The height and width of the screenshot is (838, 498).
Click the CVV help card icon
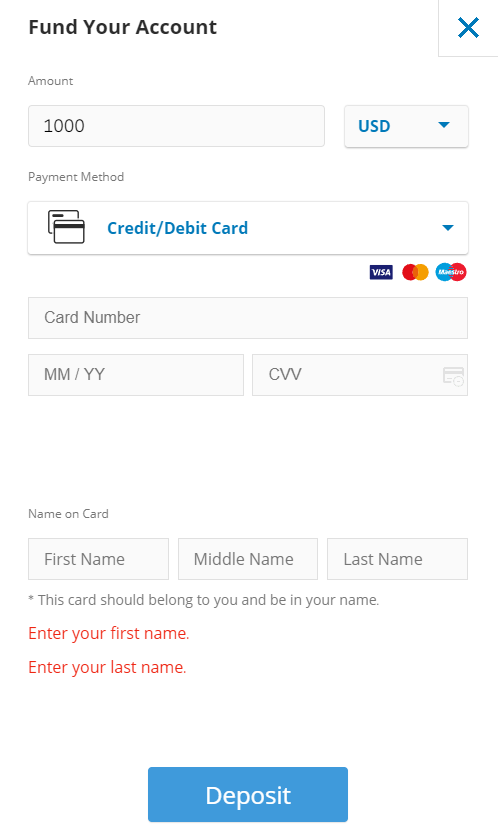click(x=453, y=376)
